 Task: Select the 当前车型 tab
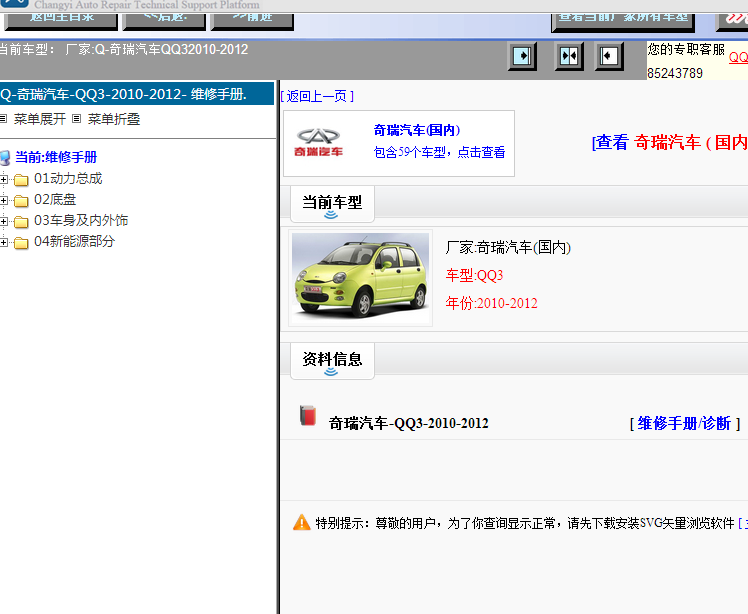[332, 204]
